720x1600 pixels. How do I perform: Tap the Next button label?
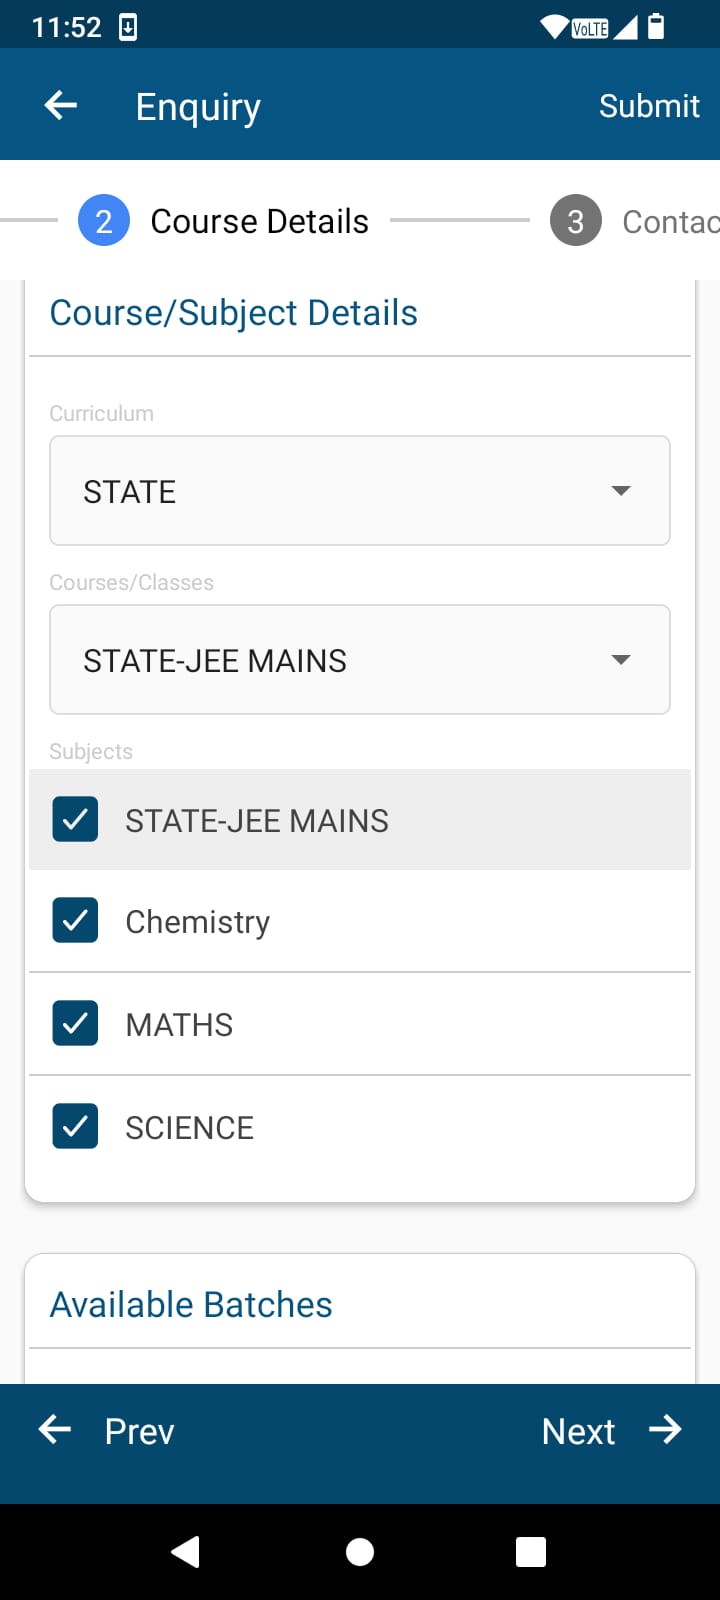coord(578,1431)
